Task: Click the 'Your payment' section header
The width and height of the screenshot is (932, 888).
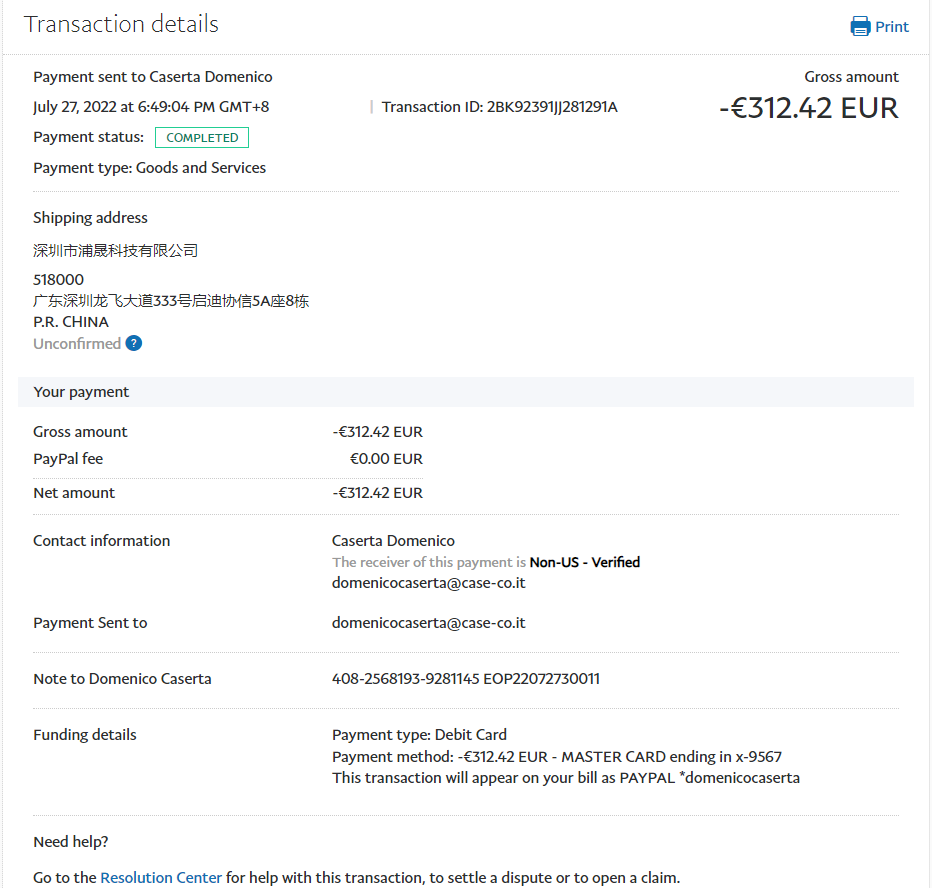Action: click(x=466, y=392)
